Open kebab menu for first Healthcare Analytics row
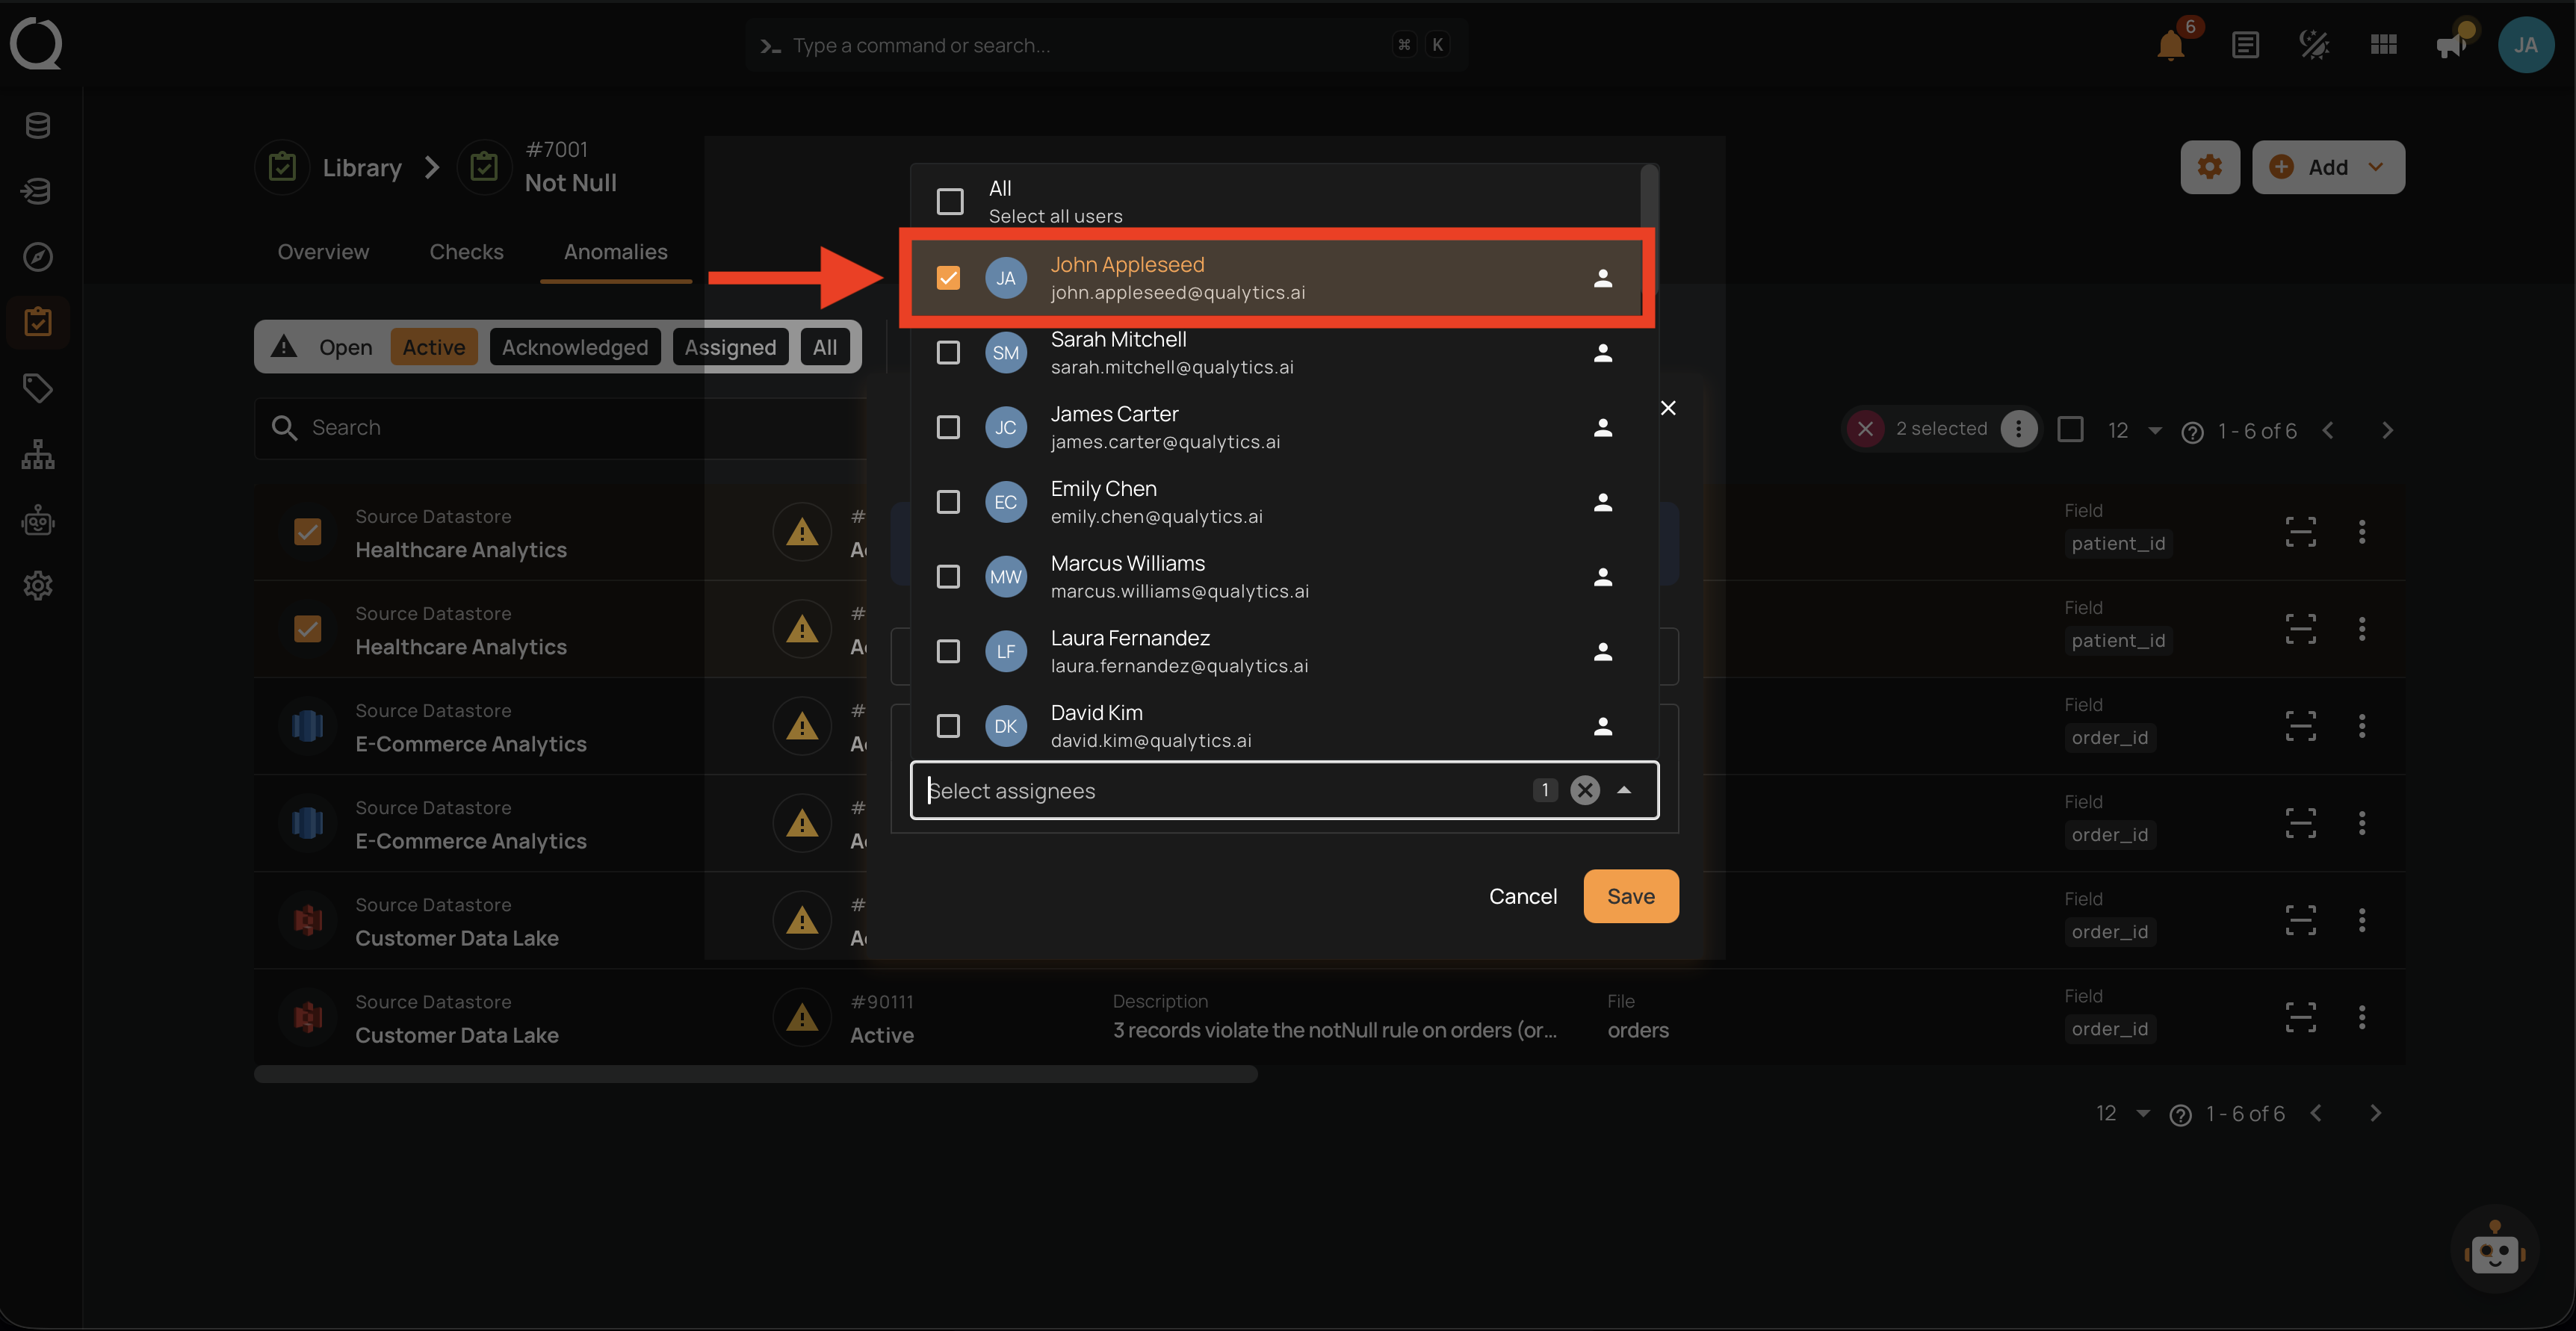The height and width of the screenshot is (1331, 2576). (2361, 531)
